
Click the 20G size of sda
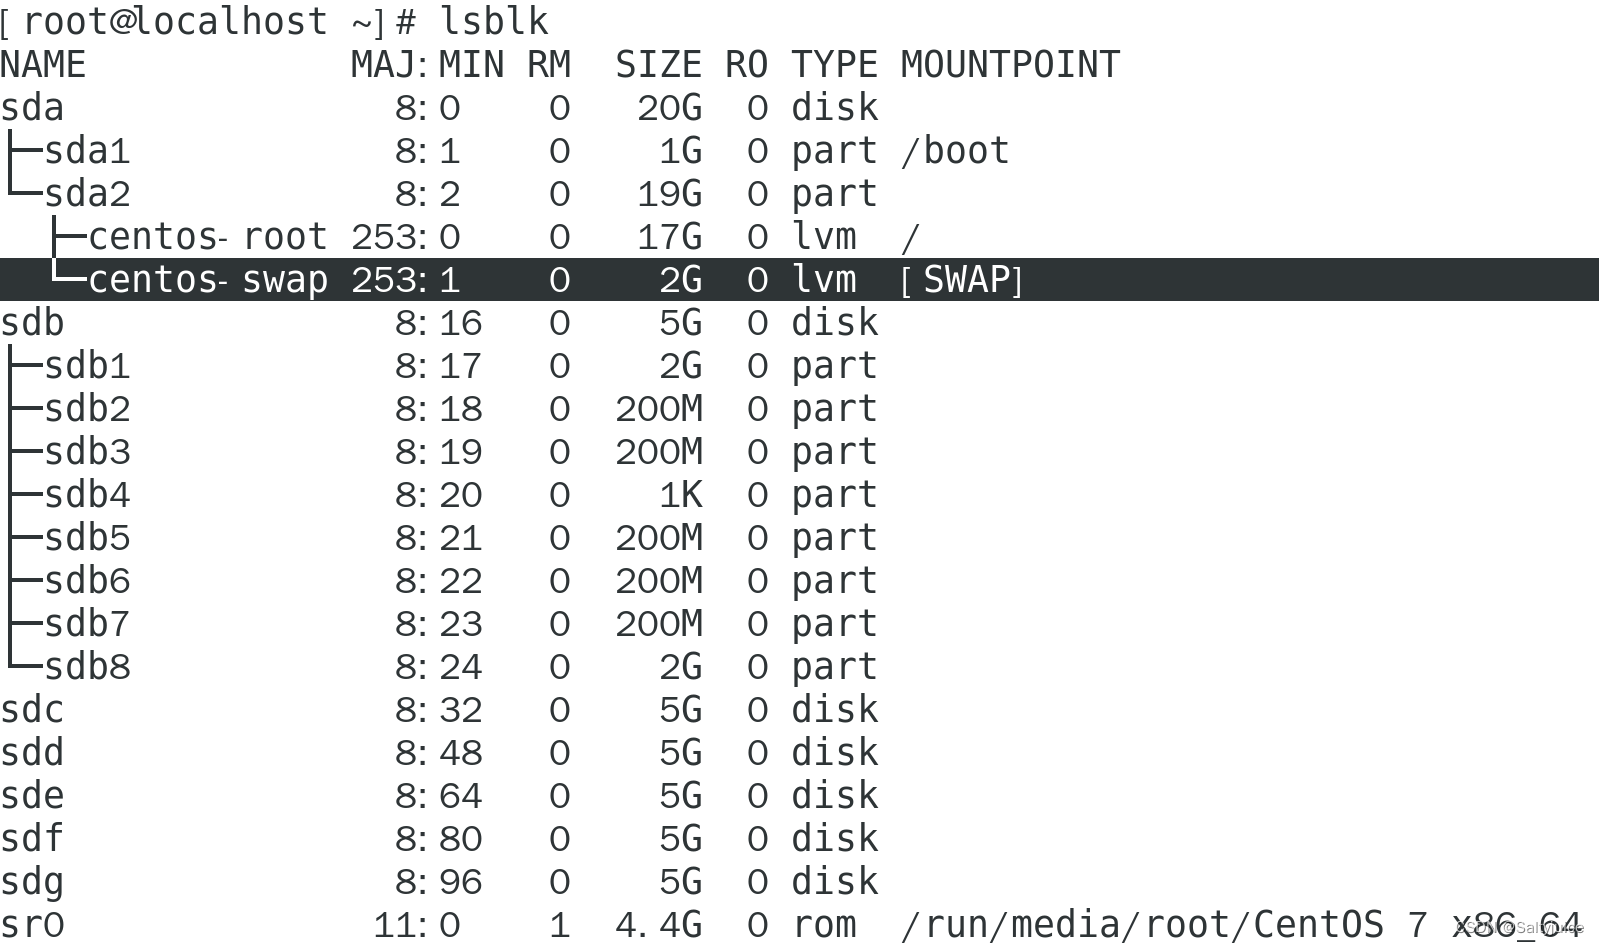(x=670, y=108)
